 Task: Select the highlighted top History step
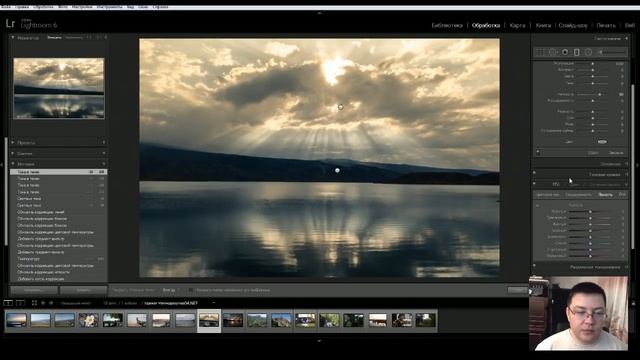point(58,172)
